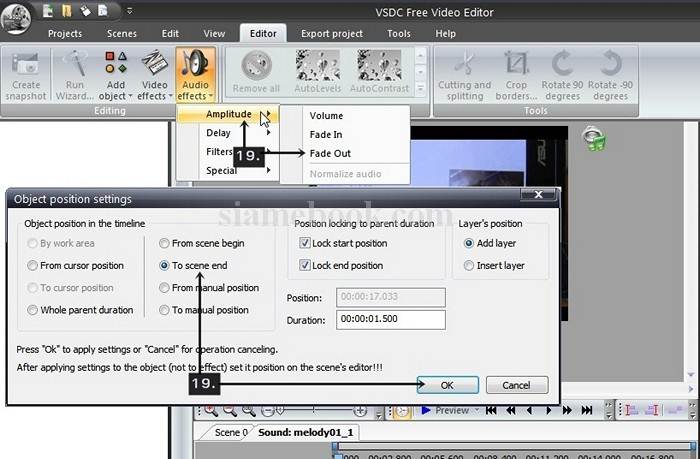
Task: Rotate 90 degrees clockwise
Action: point(562,76)
